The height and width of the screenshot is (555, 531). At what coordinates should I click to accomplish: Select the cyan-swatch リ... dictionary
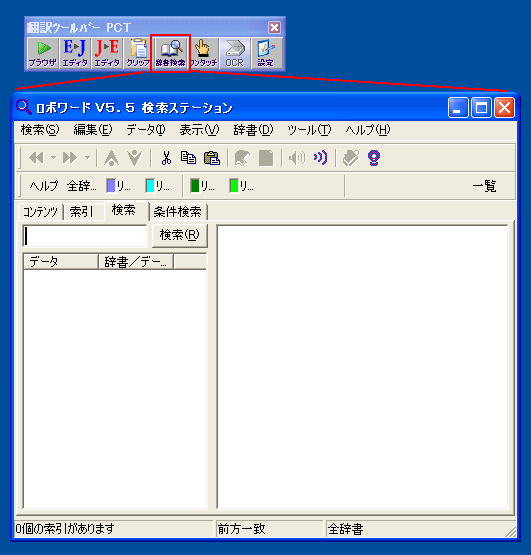(158, 186)
